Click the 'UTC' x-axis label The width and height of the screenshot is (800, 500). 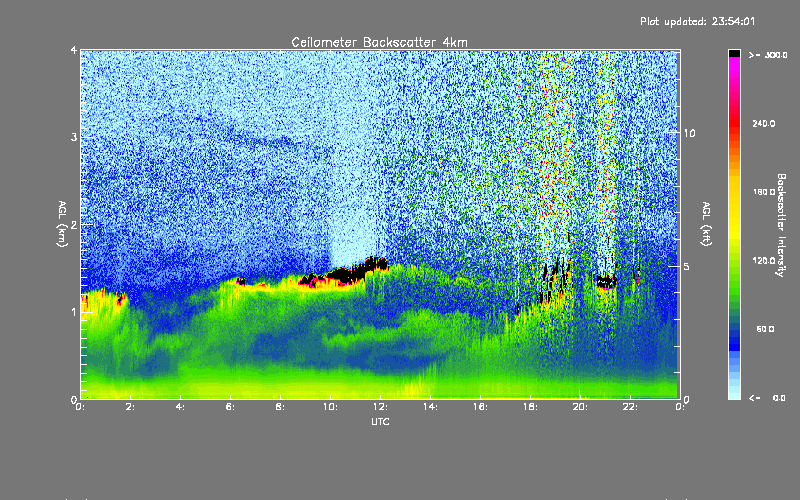click(380, 421)
